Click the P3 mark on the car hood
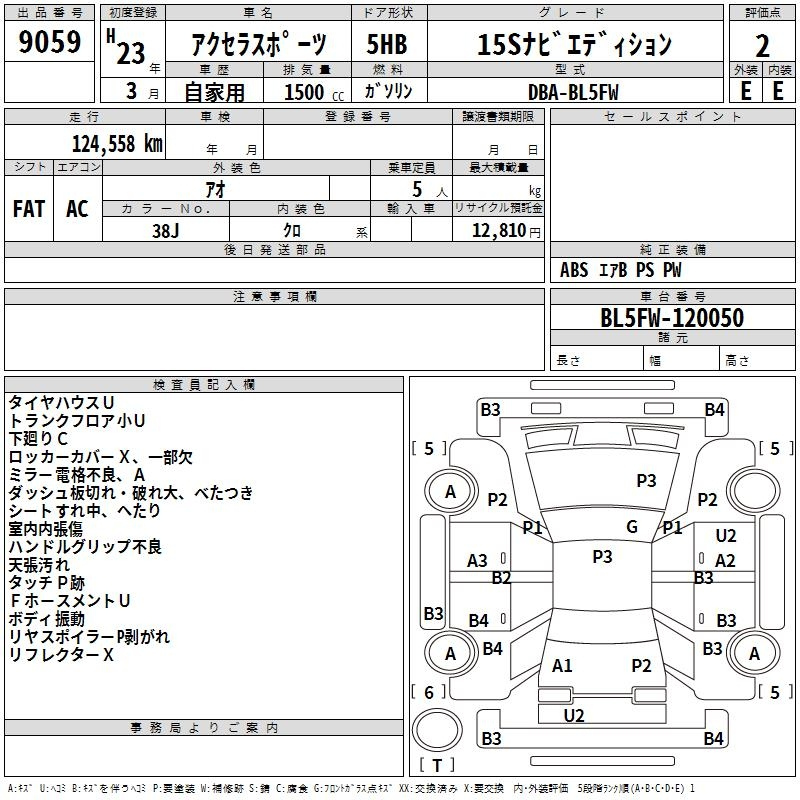 (646, 481)
